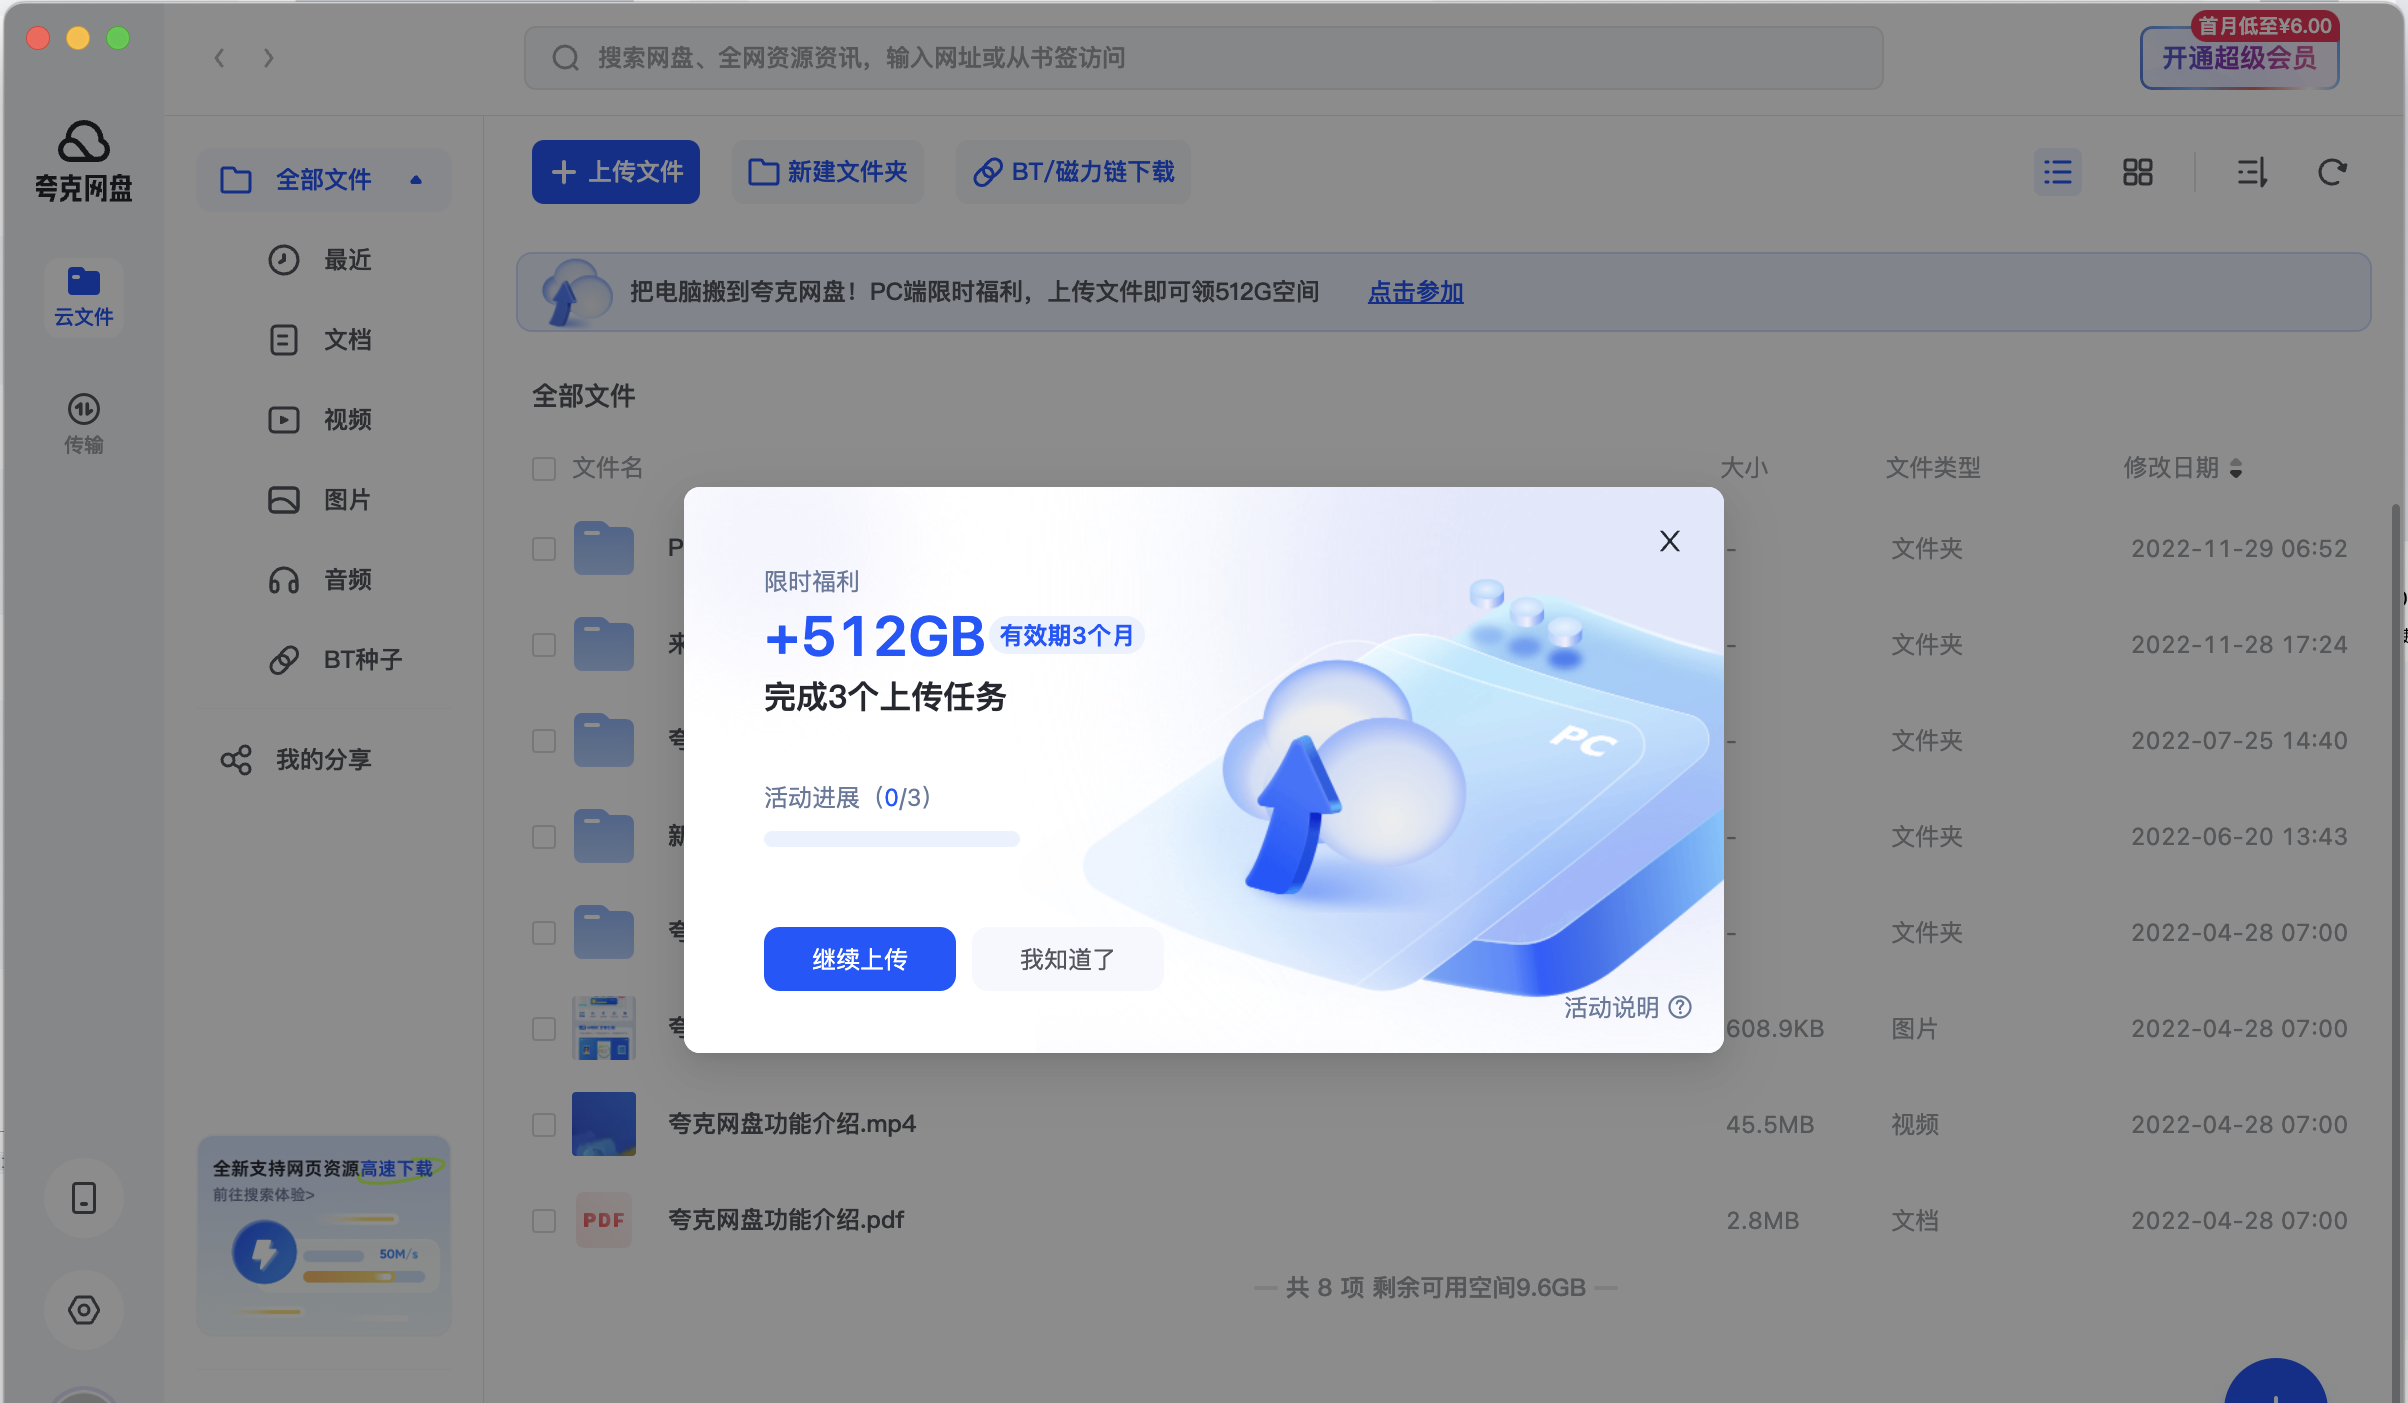Screen dimensions: 2408x1403
Task: Open the 云文件 cloud files section
Action: pos(84,297)
